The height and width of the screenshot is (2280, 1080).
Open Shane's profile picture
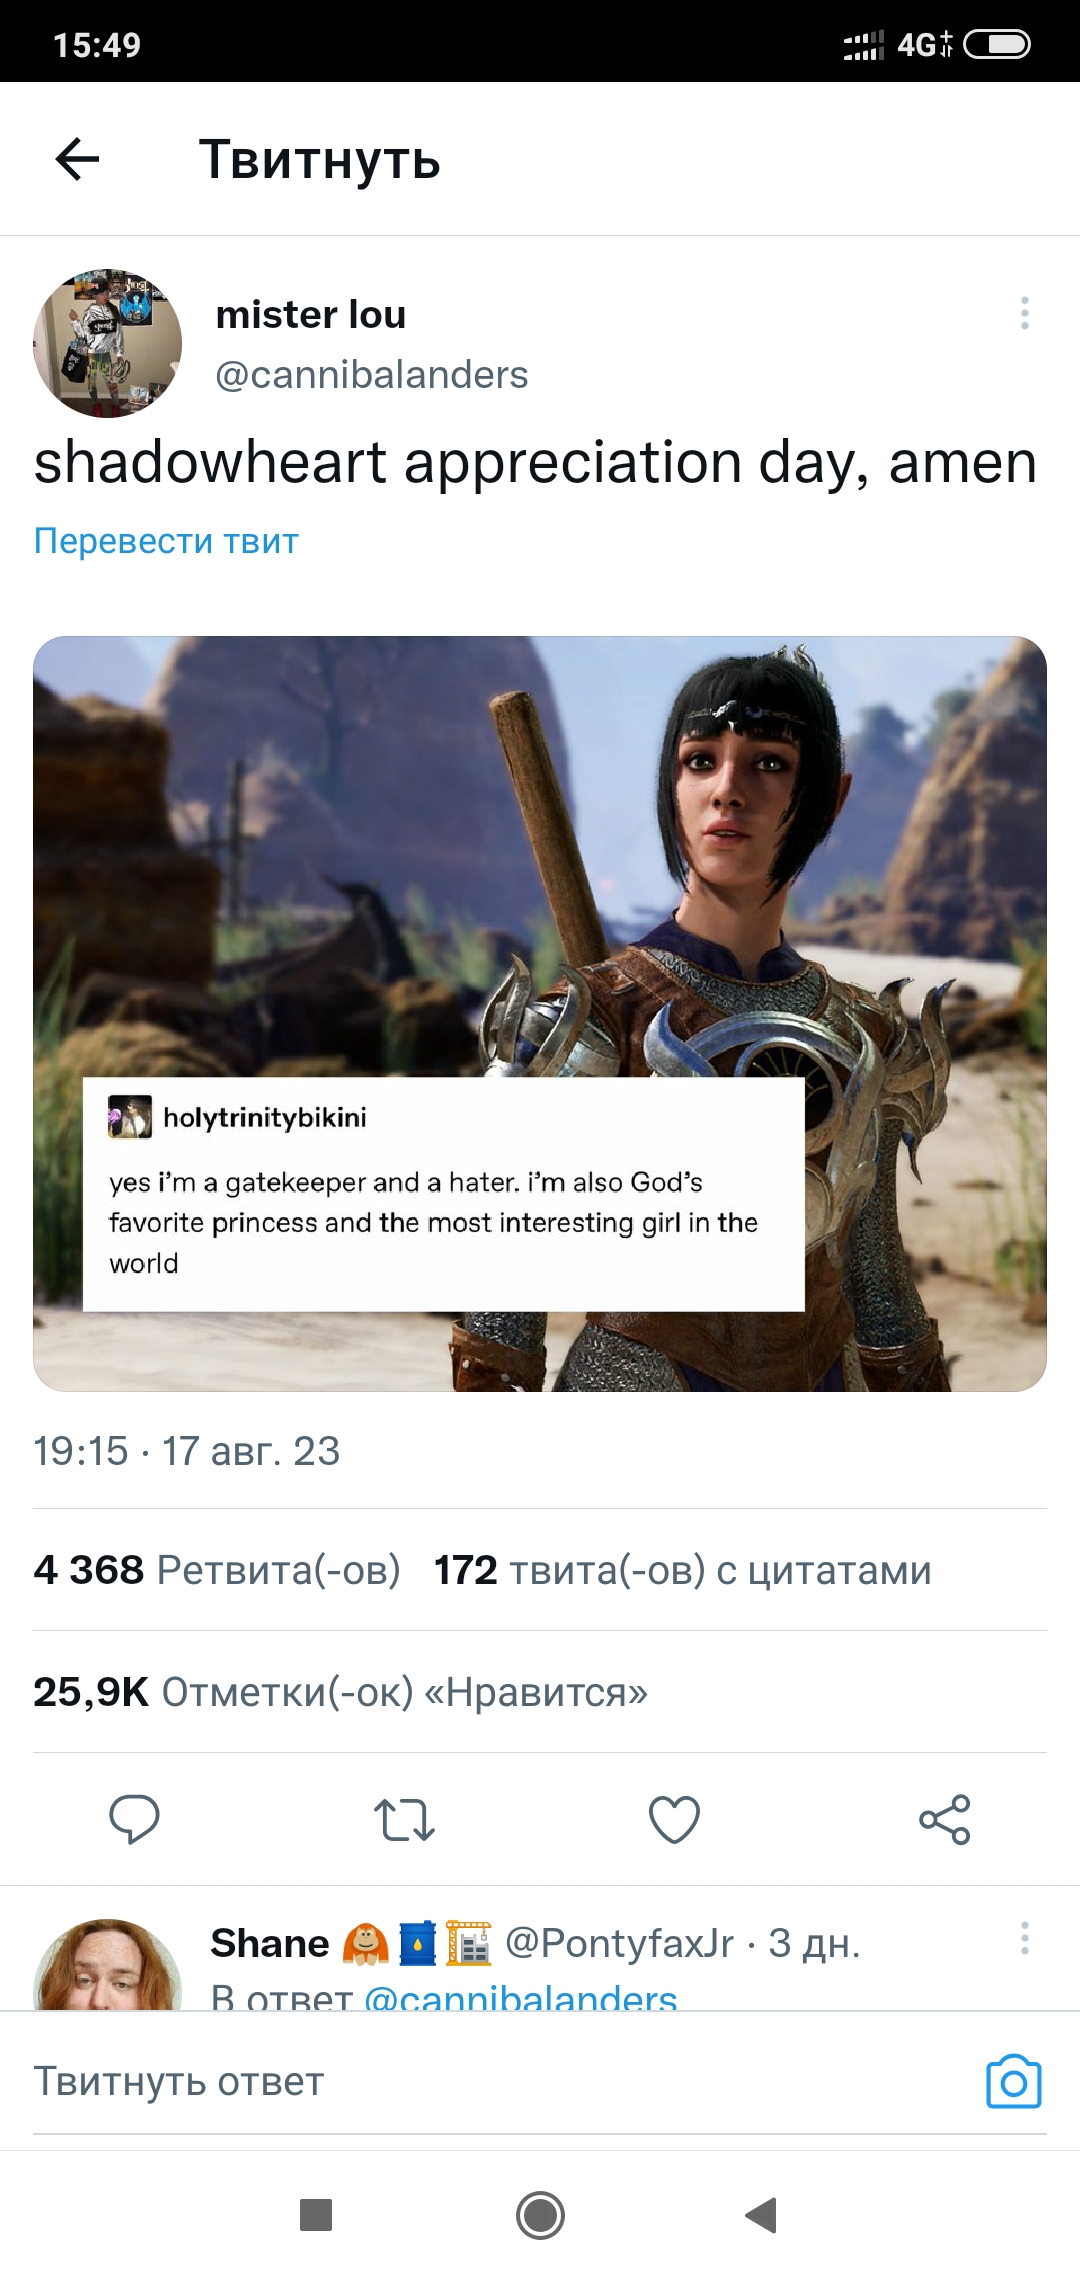(x=108, y=1965)
